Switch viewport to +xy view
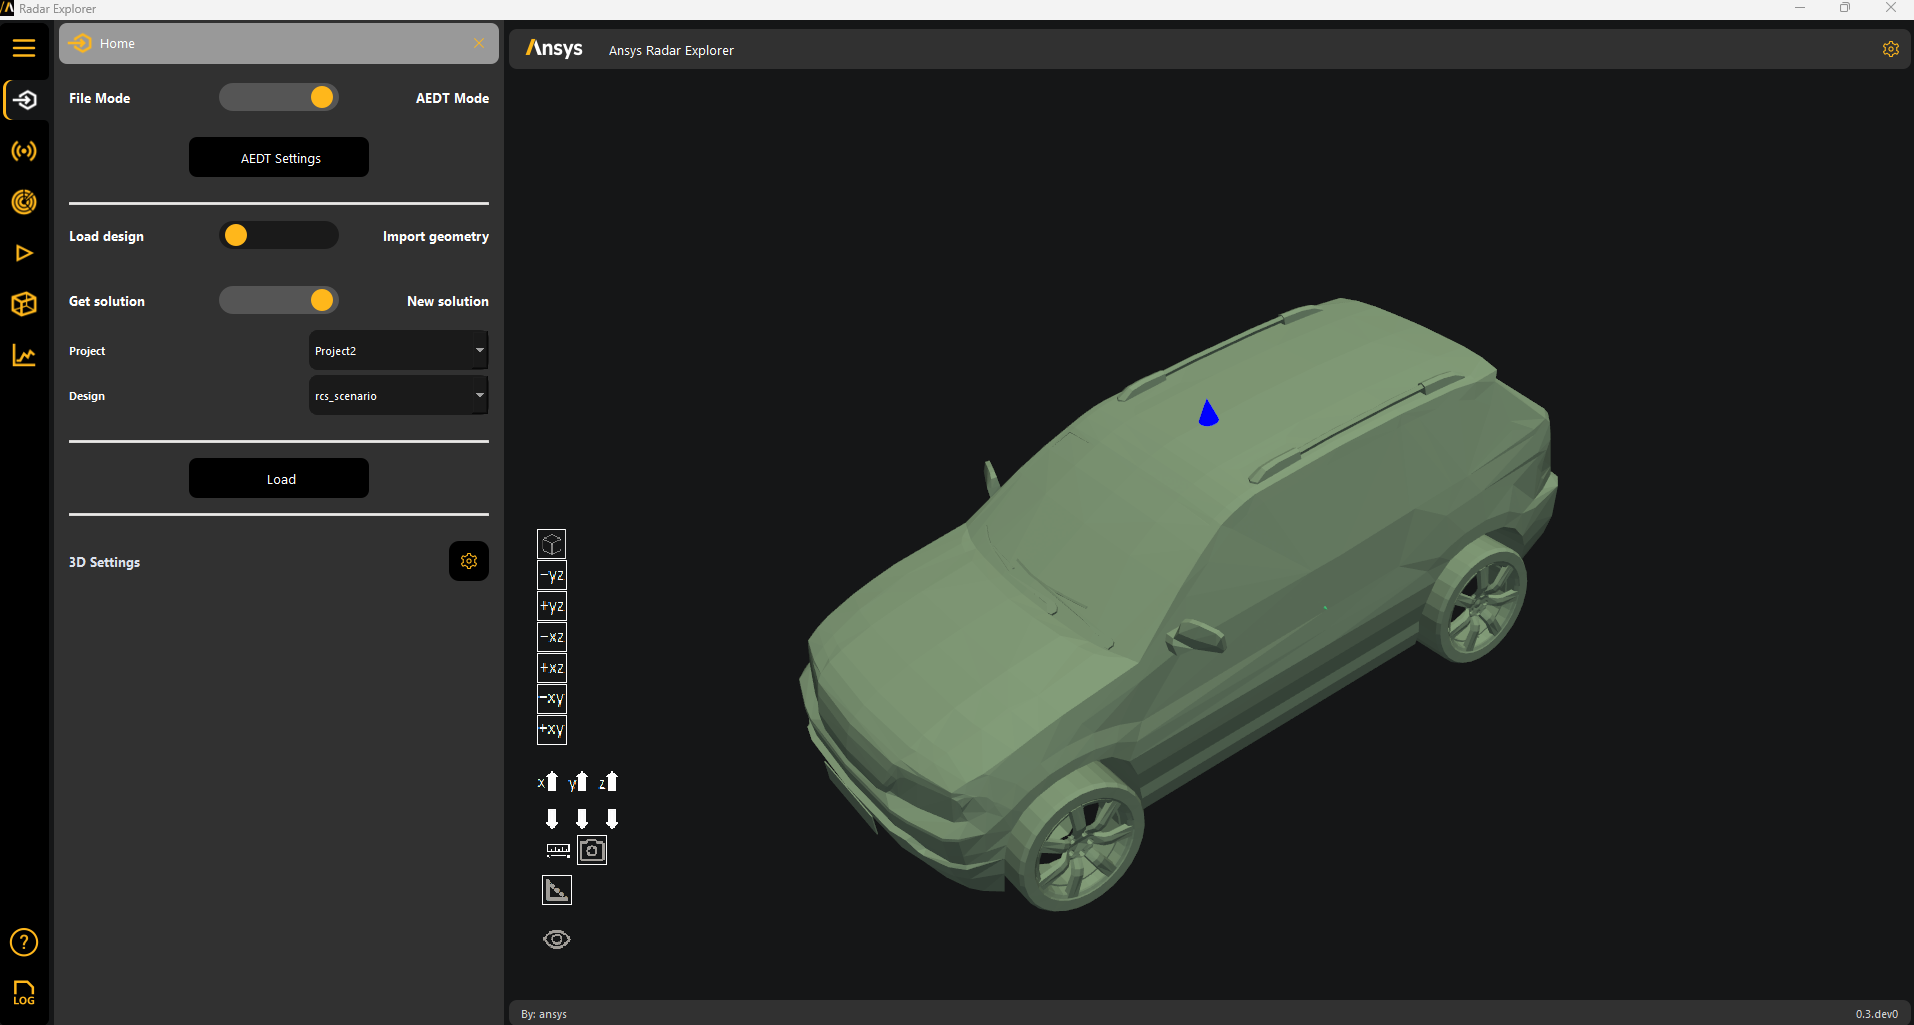Screen dimensions: 1914x1025 tap(552, 730)
